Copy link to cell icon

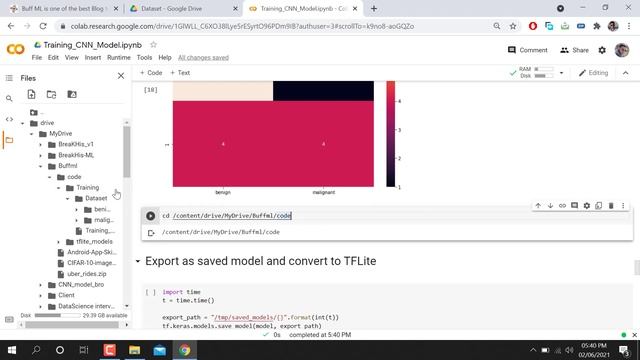pyautogui.click(x=562, y=206)
